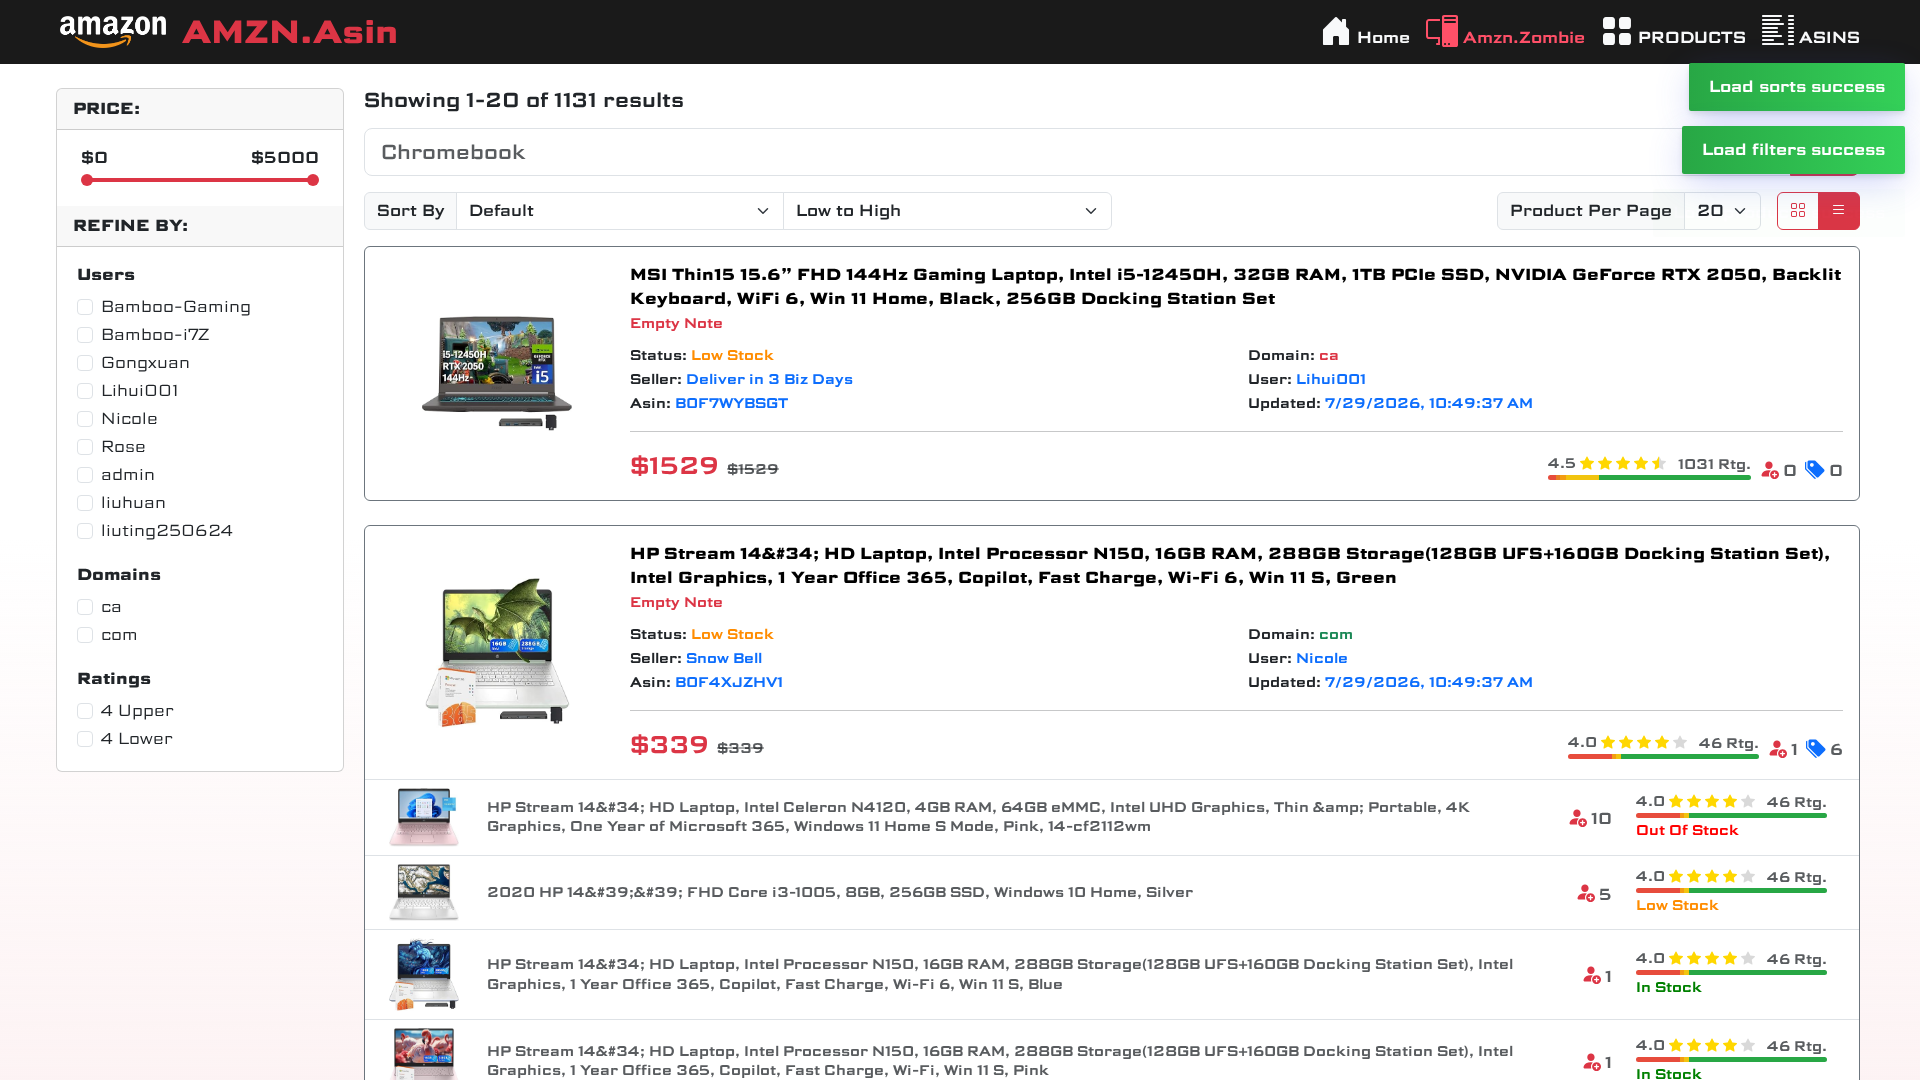
Task: Dismiss the Load filters success notification
Action: (1793, 150)
